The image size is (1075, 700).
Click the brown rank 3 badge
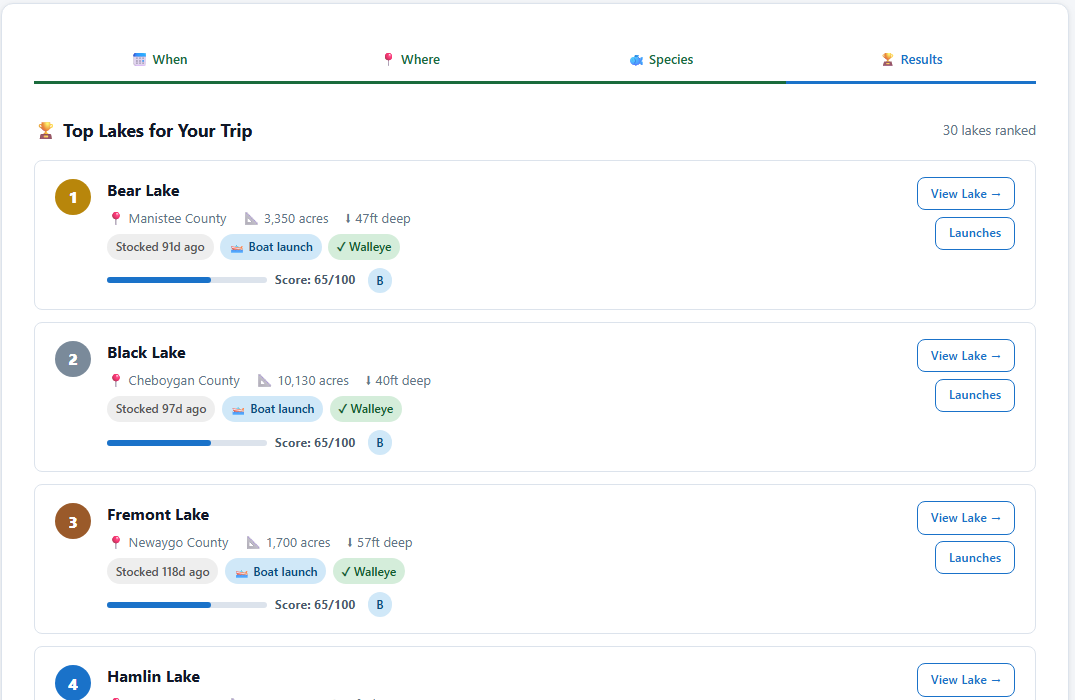pos(73,522)
